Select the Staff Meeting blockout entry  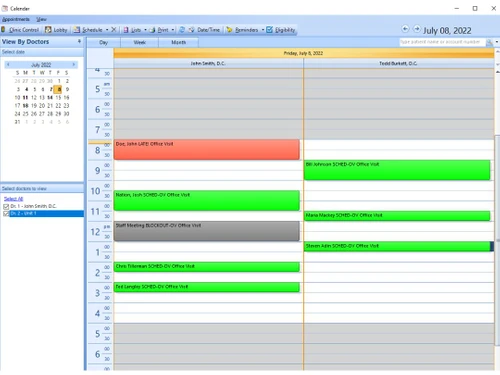click(206, 231)
